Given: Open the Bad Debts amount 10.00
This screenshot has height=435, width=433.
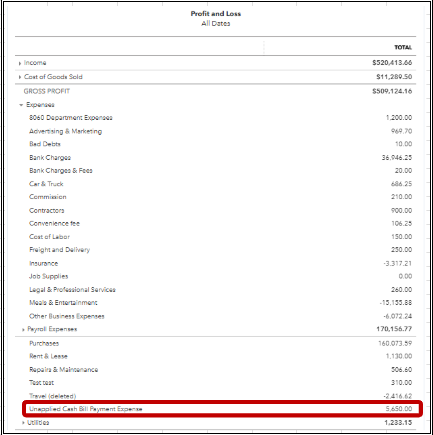Looking at the screenshot, I should (x=403, y=144).
